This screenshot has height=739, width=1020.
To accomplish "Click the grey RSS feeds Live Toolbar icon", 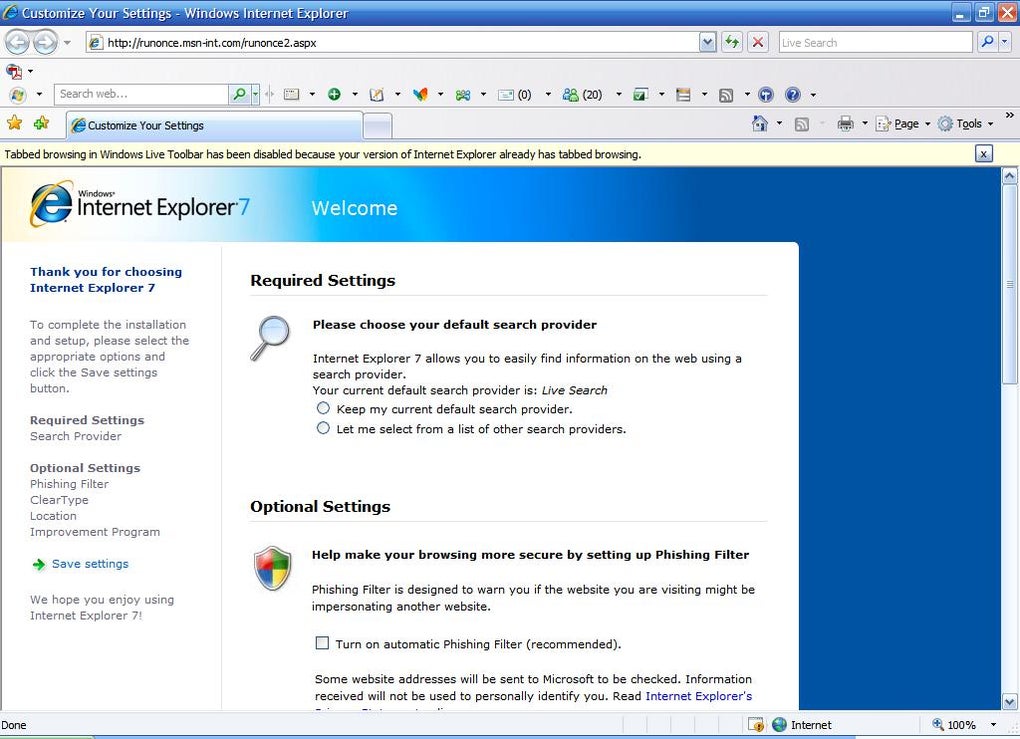I will pos(726,96).
